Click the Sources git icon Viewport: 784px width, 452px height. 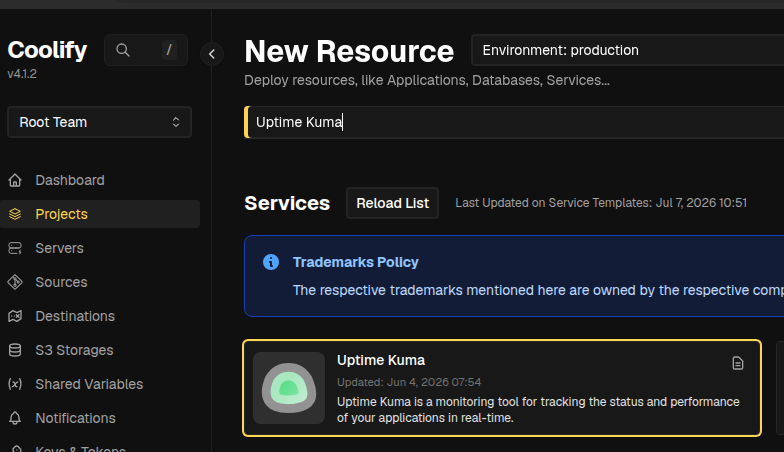click(15, 282)
